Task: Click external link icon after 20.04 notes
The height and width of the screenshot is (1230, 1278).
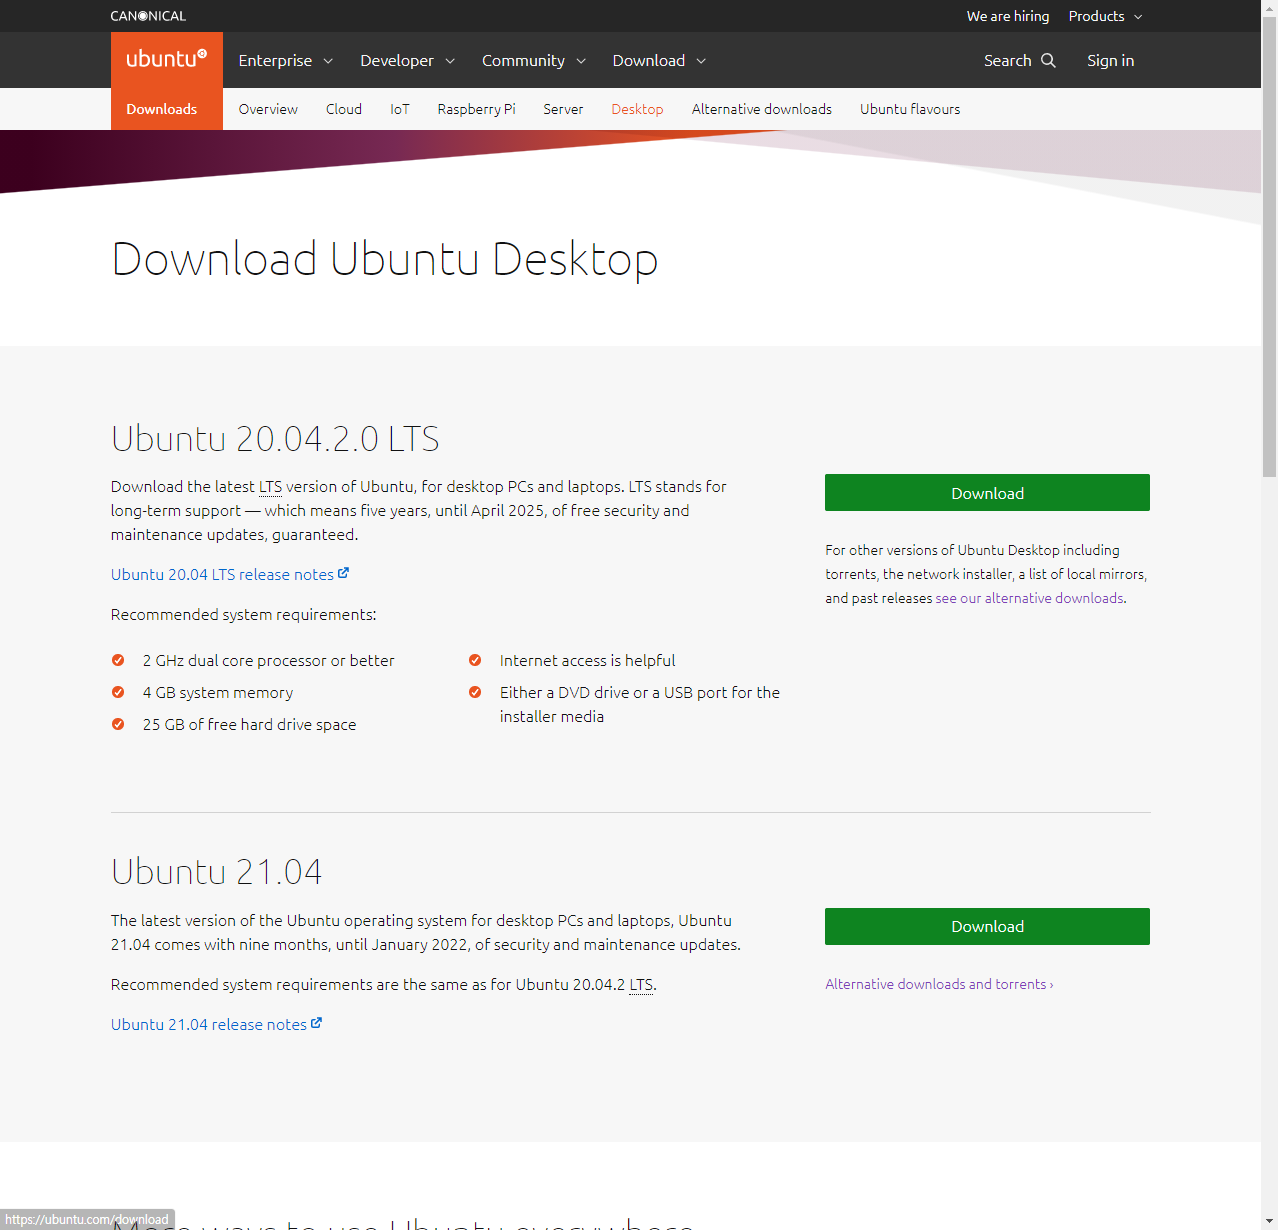Action: [343, 573]
